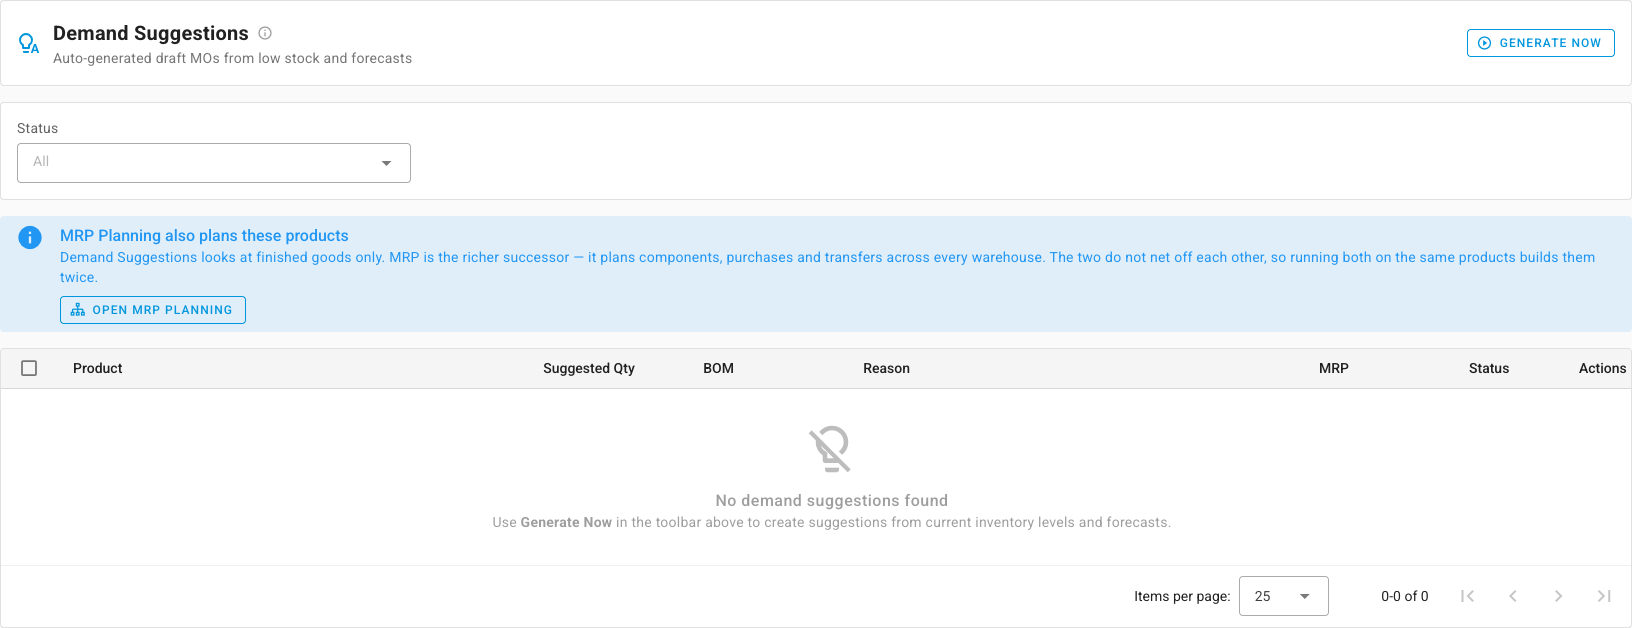1632x628 pixels.
Task: Click the 'MRP Planning also plans these products' heading
Action: click(204, 236)
